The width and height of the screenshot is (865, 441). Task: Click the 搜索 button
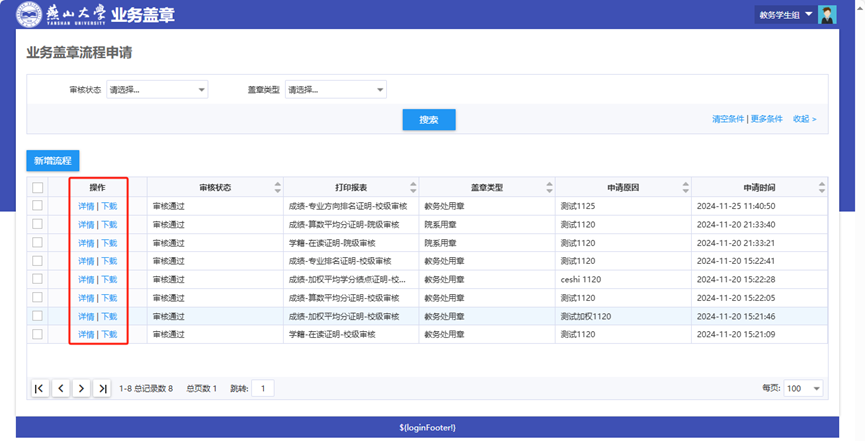(429, 120)
